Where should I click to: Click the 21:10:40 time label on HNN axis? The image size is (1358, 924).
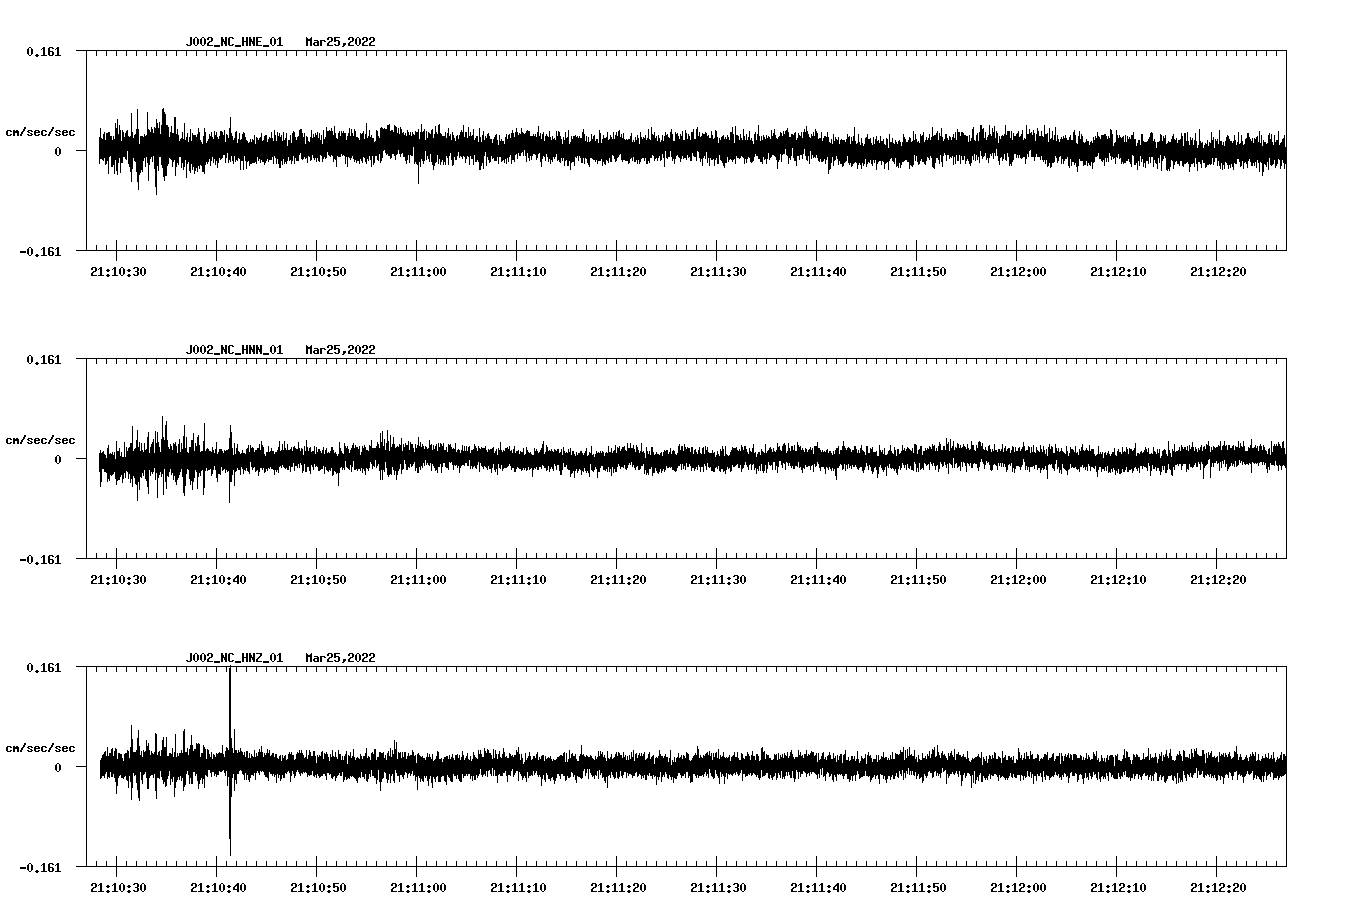click(218, 579)
